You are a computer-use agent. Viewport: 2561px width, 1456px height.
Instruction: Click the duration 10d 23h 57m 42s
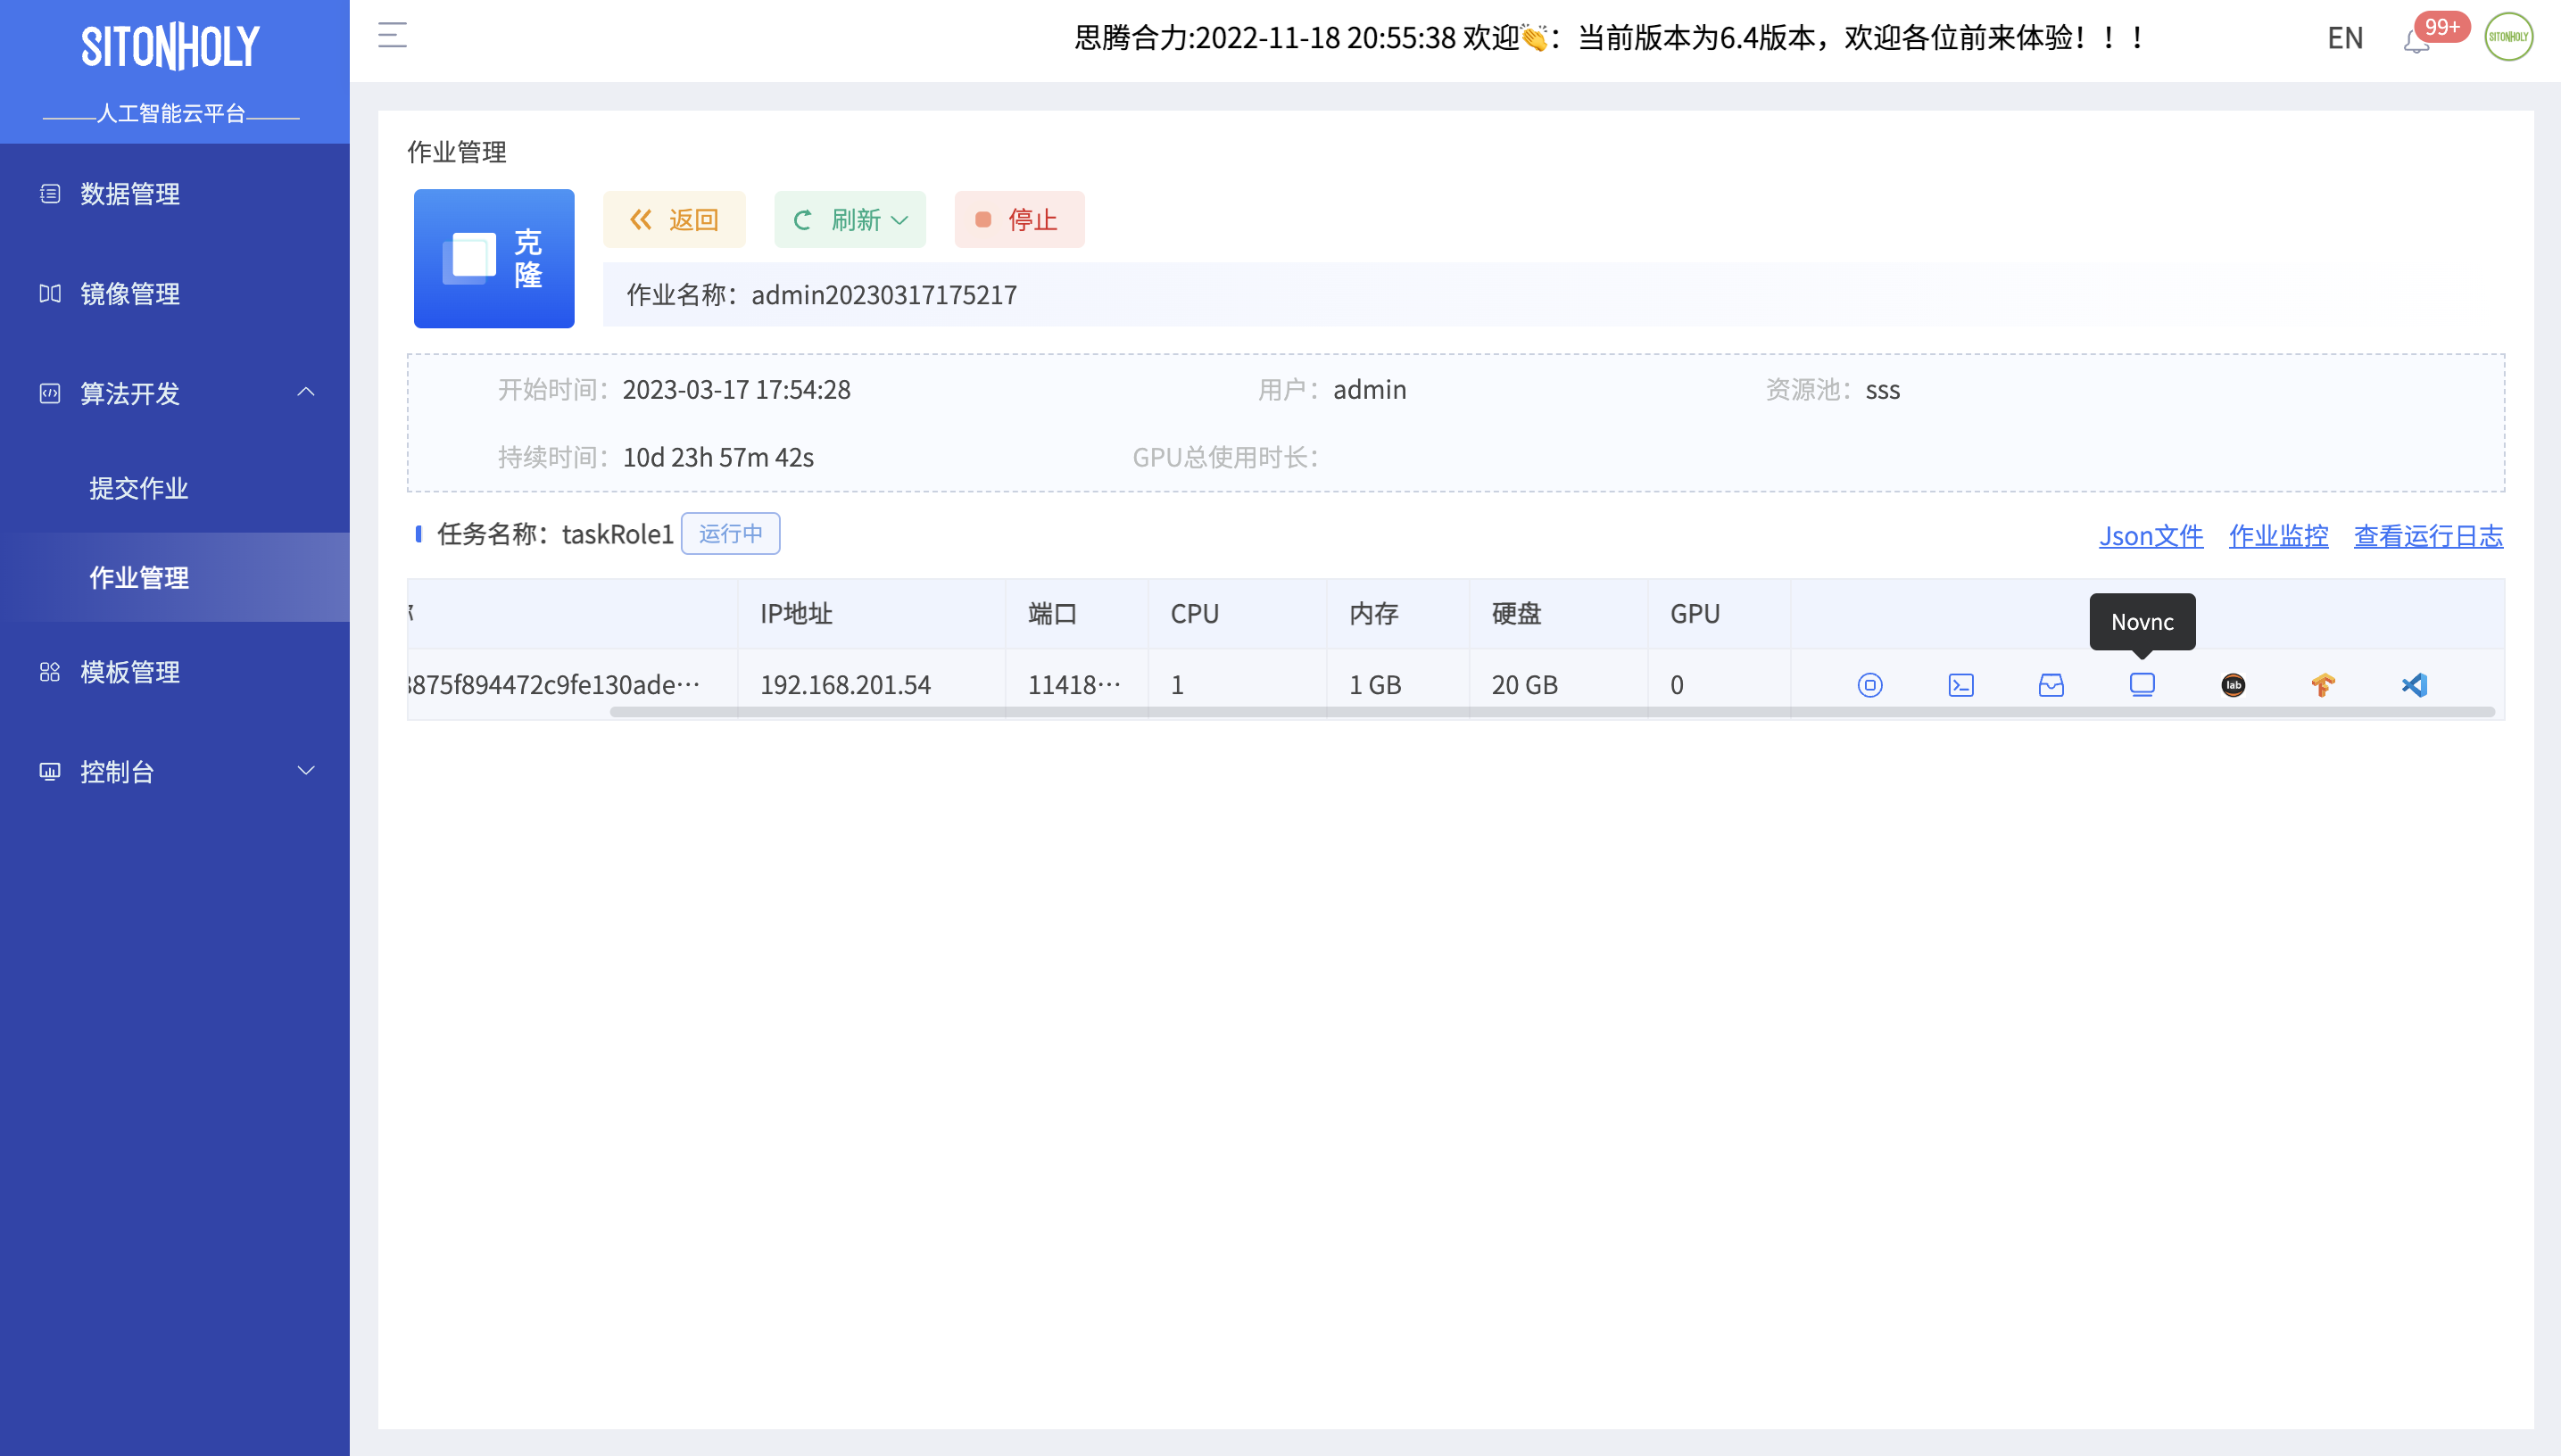click(x=718, y=458)
